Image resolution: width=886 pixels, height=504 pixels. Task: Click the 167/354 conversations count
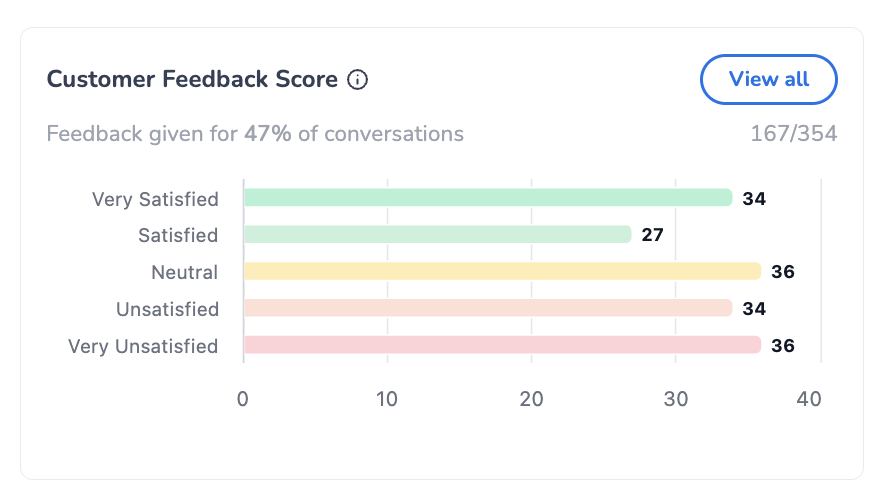point(793,133)
